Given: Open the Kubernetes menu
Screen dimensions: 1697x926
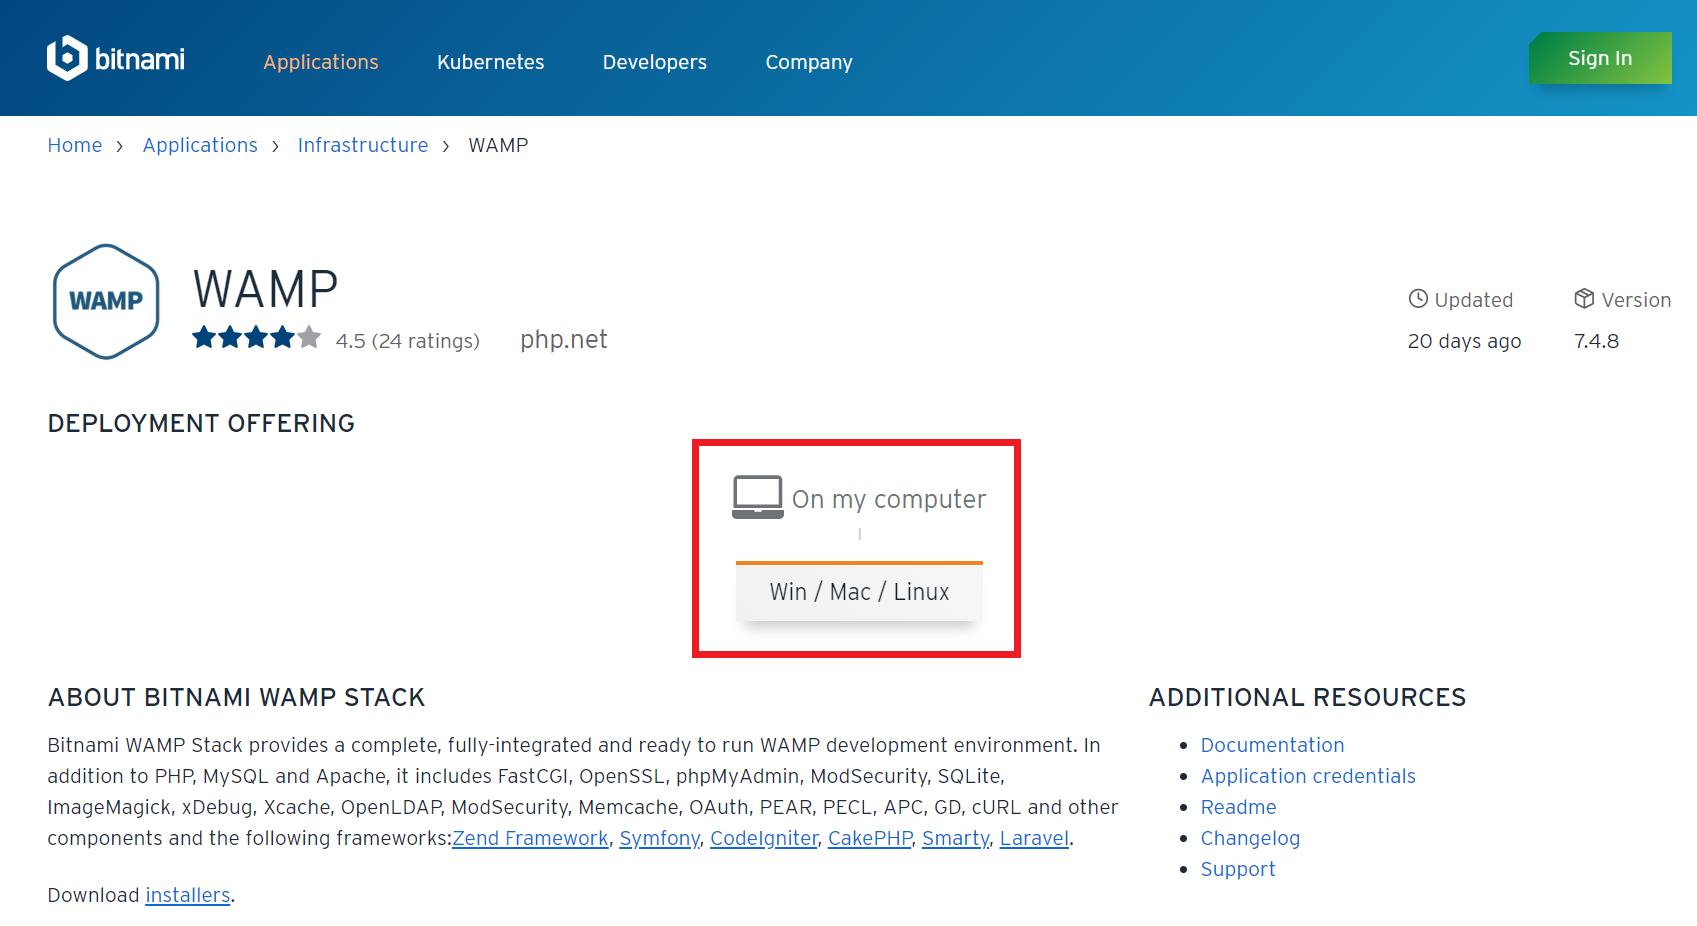Looking at the screenshot, I should (491, 62).
